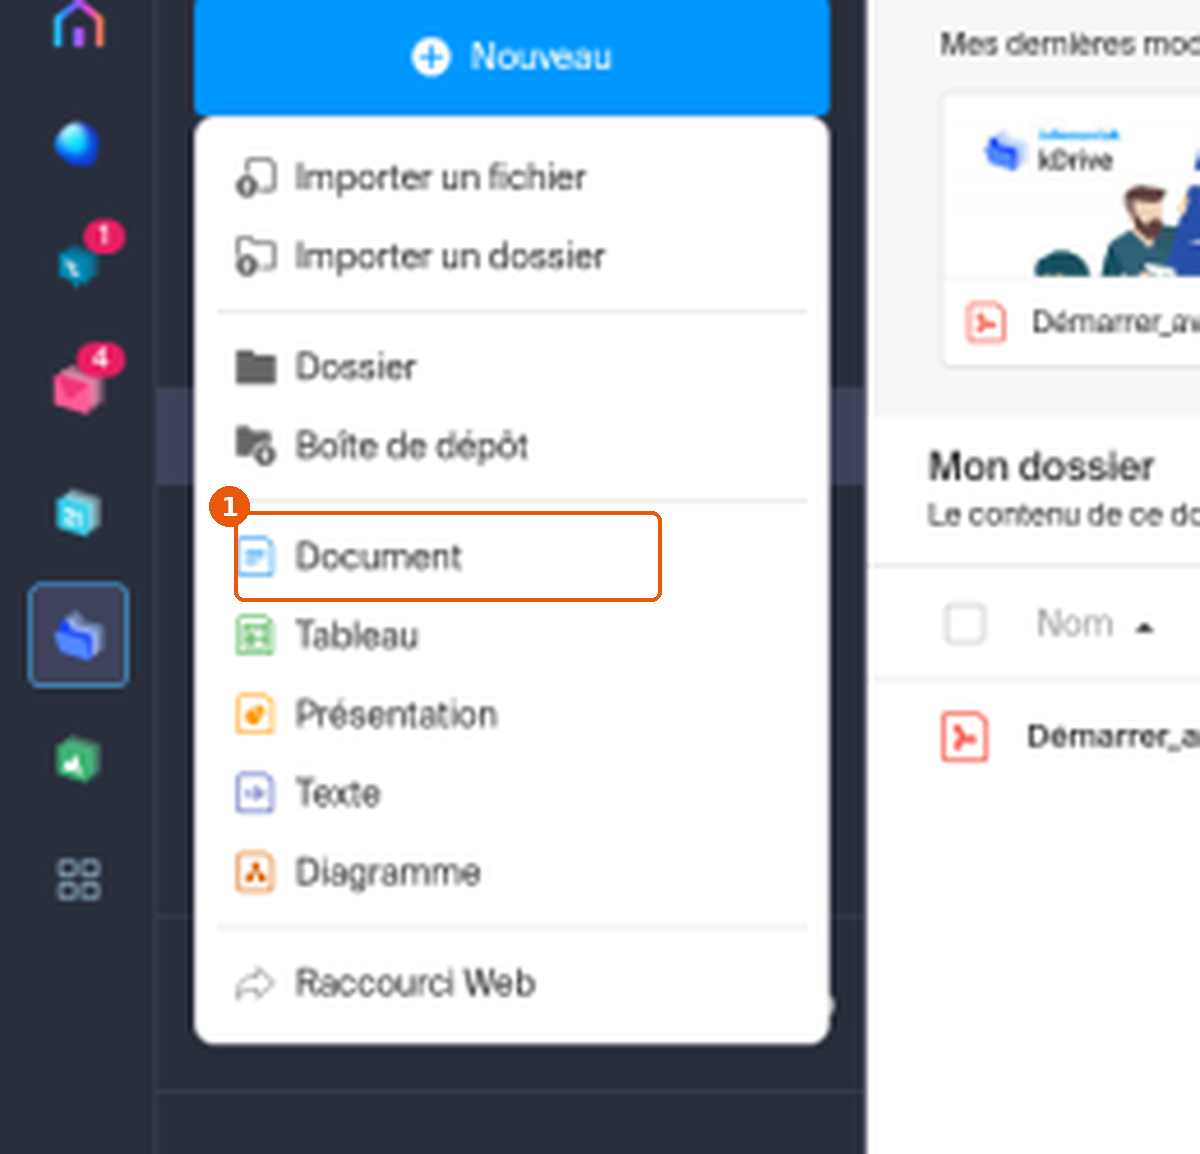Open the Démarrer PDF in file list

1113,737
